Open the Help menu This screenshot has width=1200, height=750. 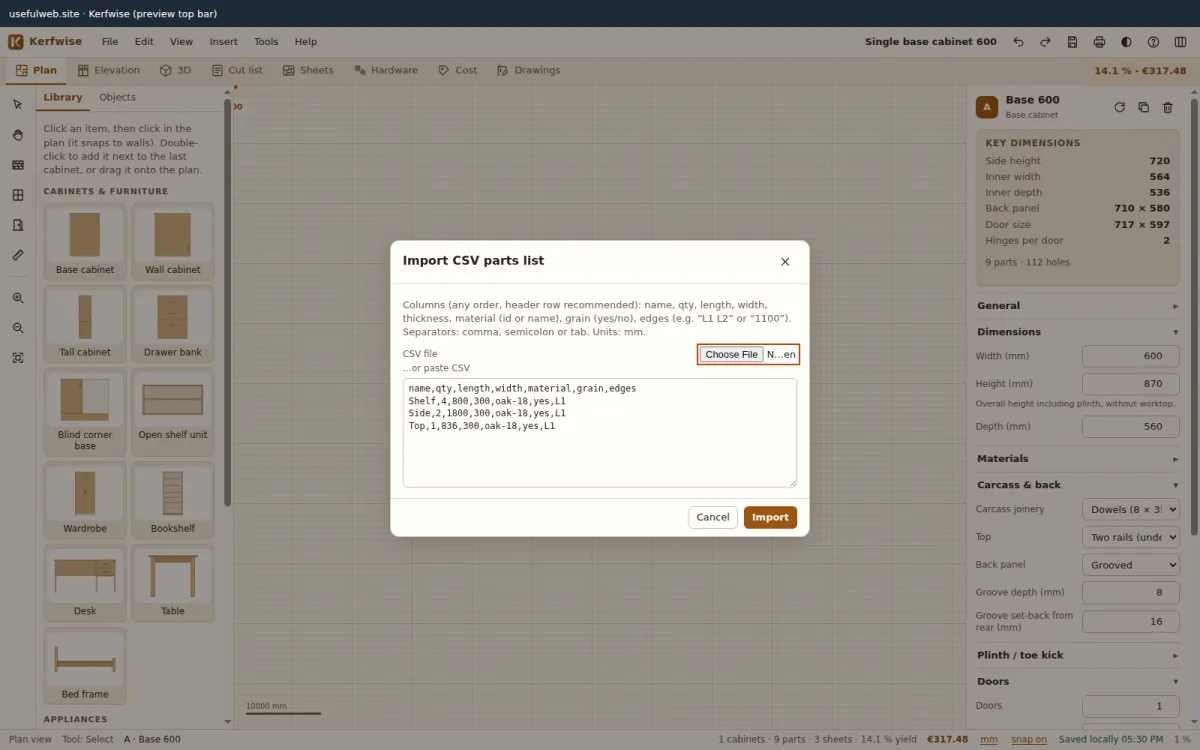pos(306,42)
